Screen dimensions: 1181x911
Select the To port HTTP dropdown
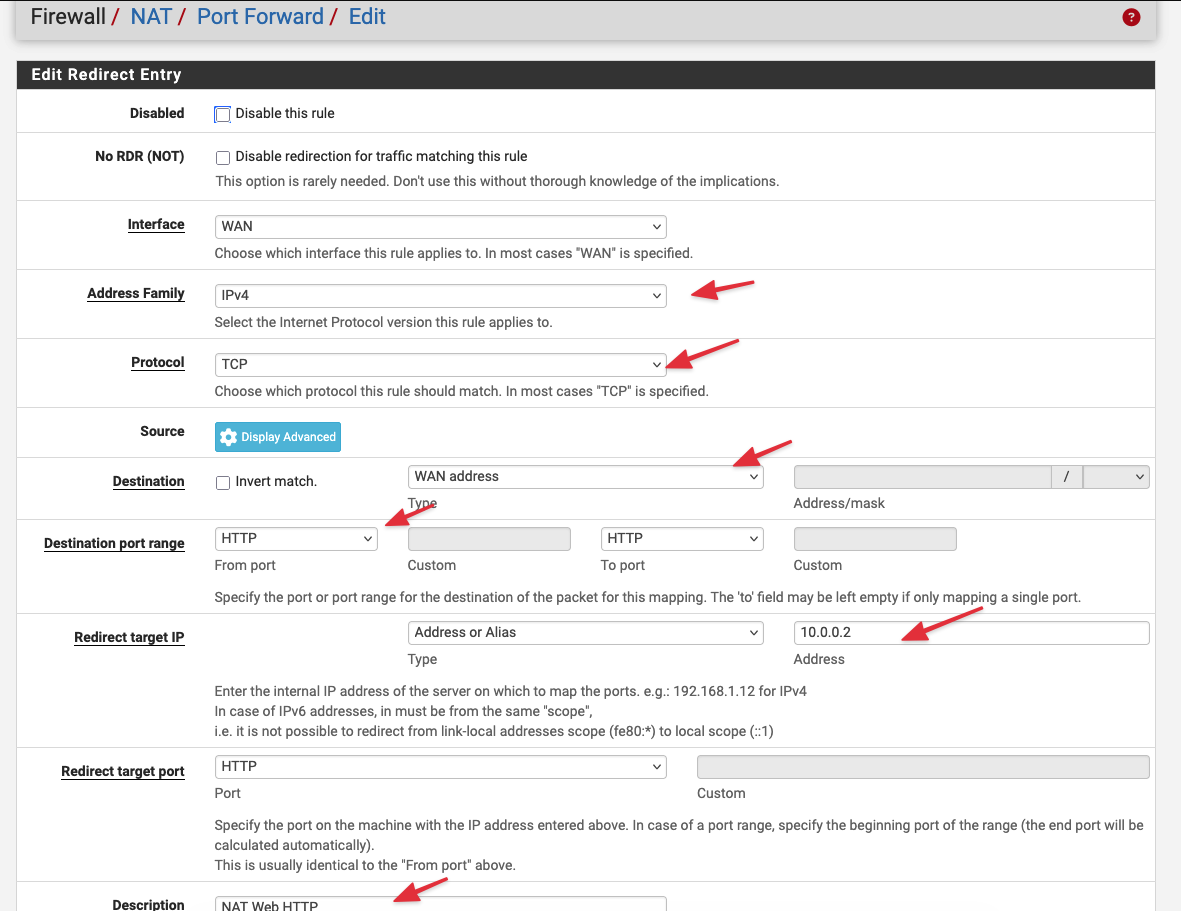point(682,539)
